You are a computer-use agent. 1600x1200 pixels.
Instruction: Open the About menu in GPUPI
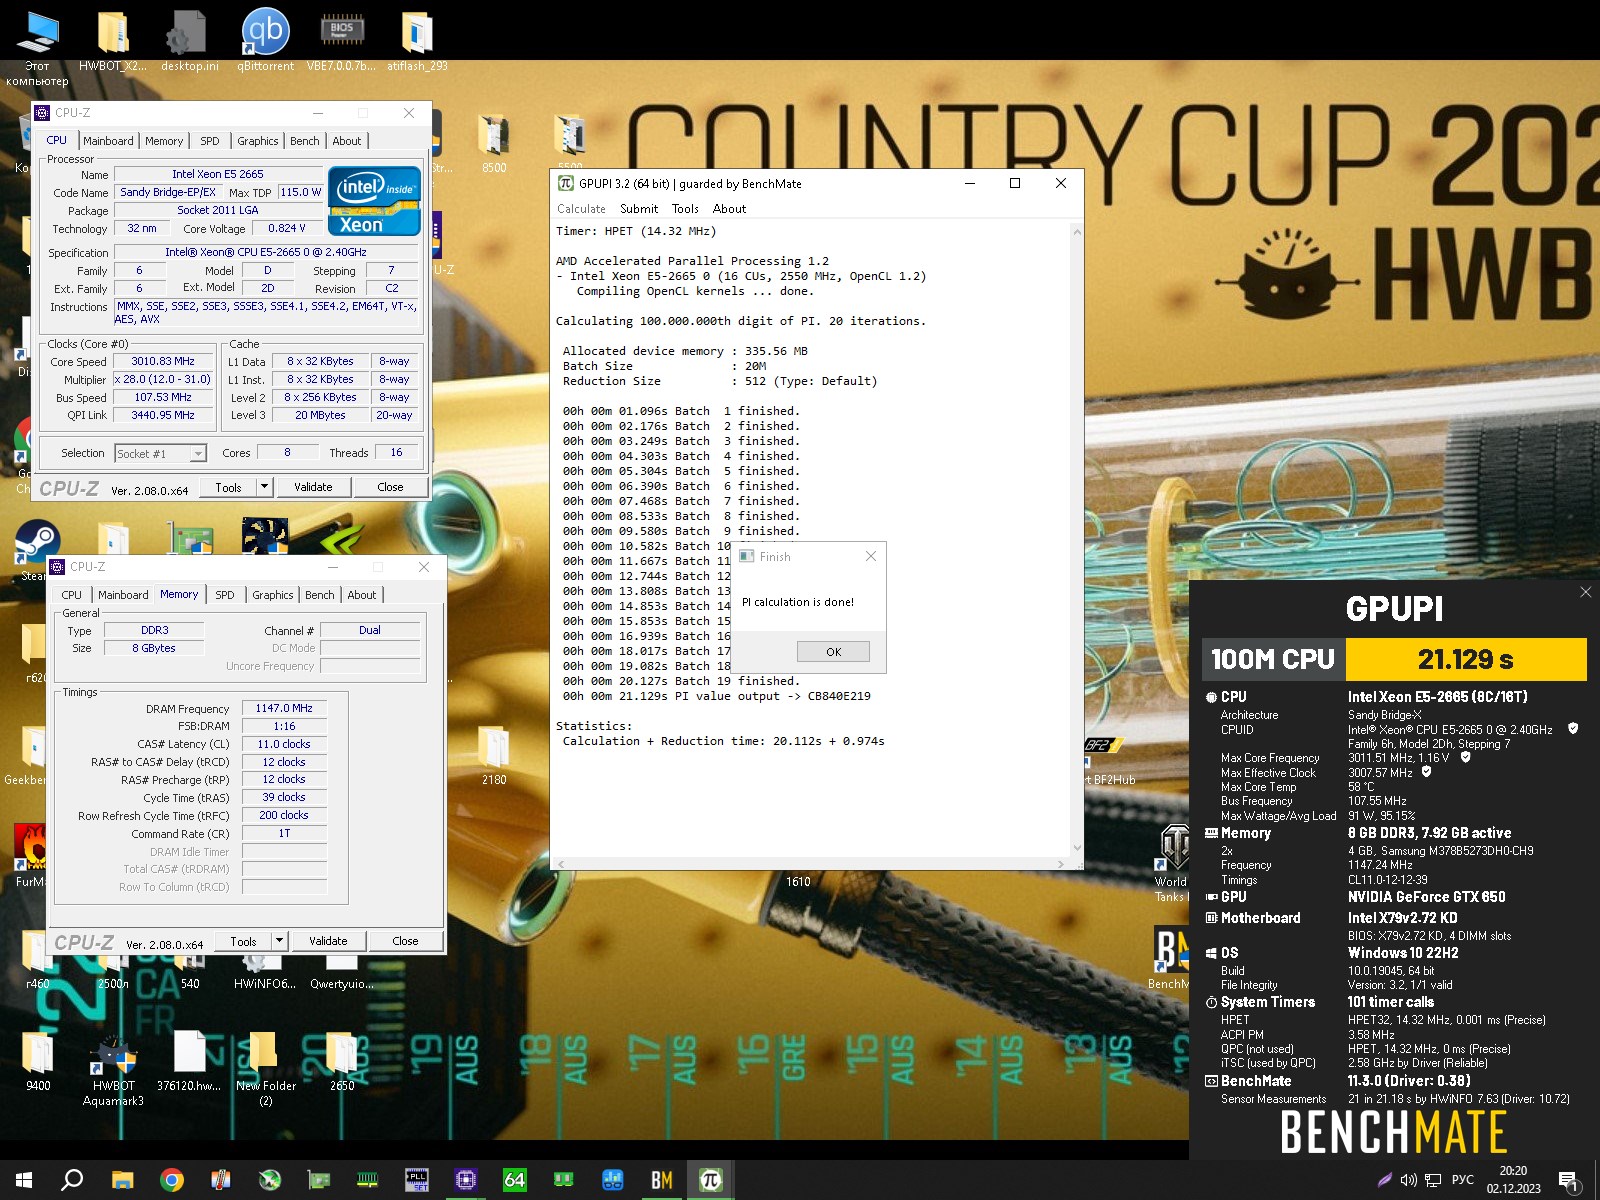click(x=729, y=209)
